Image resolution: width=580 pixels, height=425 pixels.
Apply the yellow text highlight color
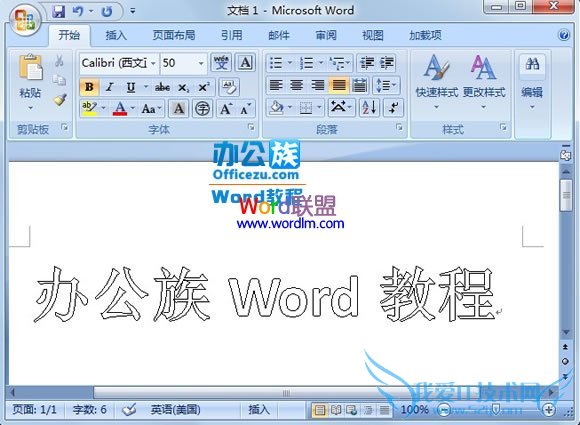pos(89,109)
